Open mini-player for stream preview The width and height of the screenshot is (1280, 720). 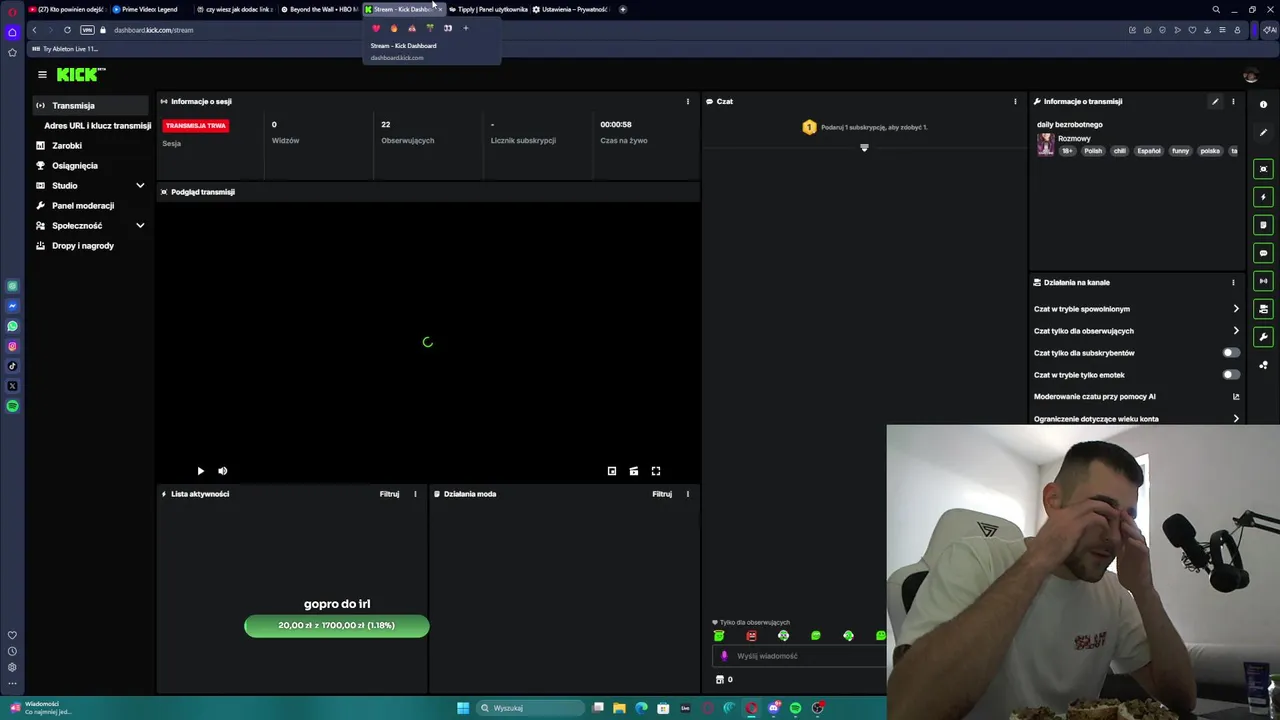coord(612,471)
